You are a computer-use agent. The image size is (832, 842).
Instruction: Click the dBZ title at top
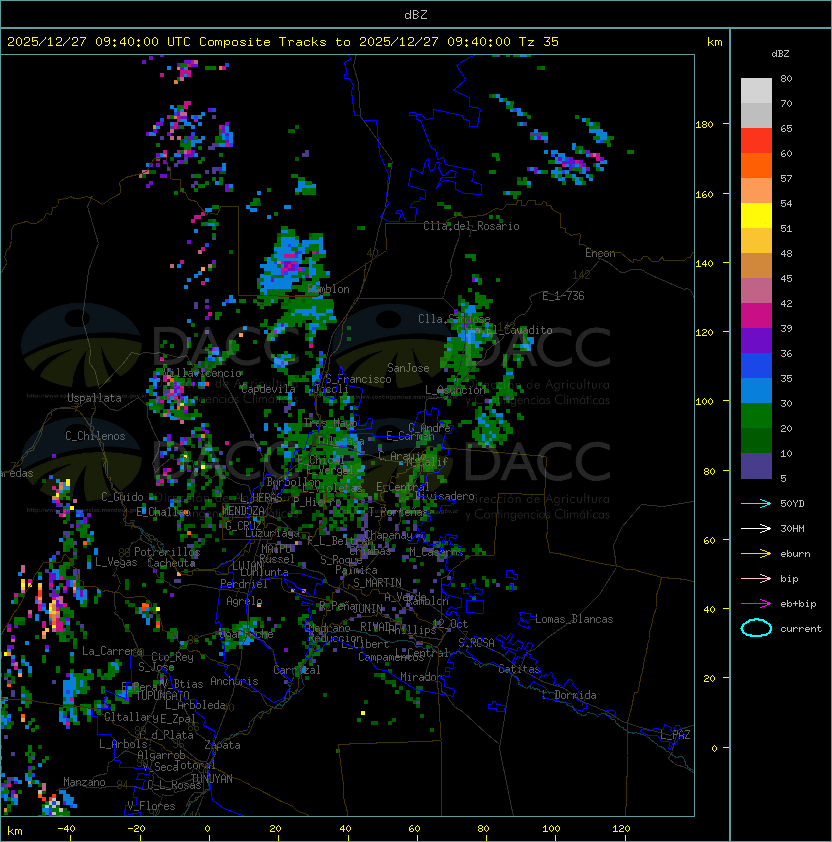(x=416, y=14)
